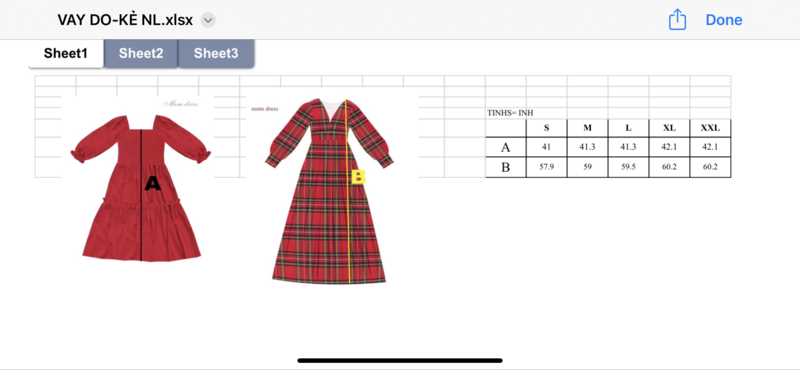Select the XL header cell
Screen dimensions: 800x370
[669, 128]
